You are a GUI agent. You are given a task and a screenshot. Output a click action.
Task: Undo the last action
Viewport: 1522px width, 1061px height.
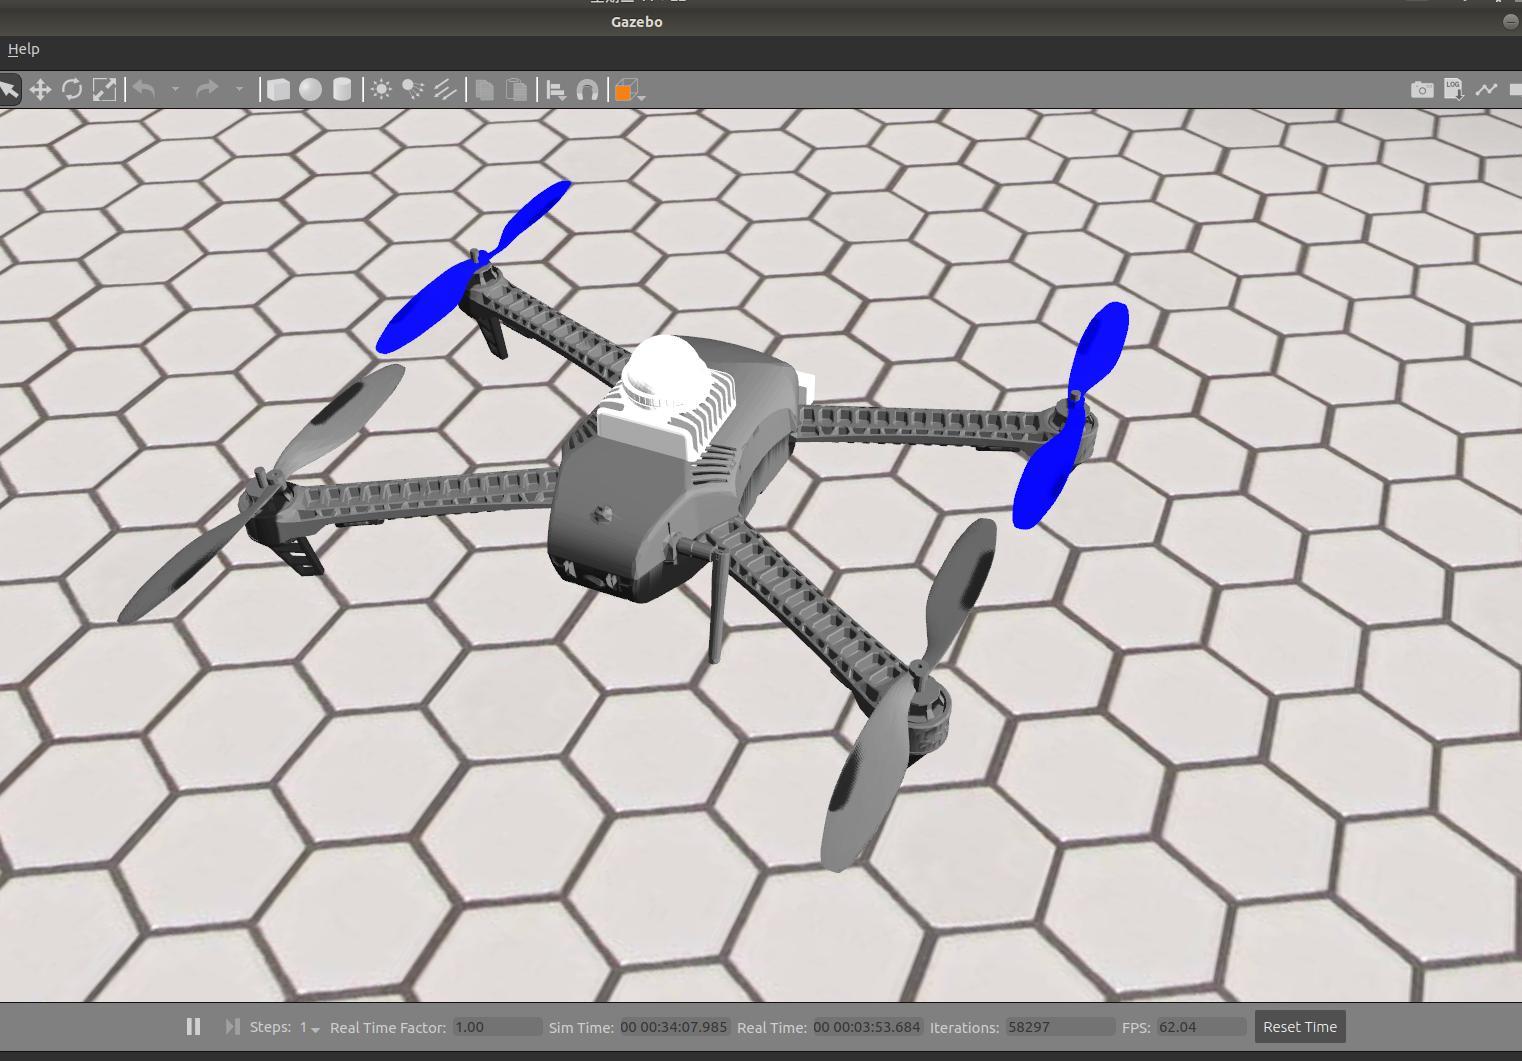pos(144,90)
